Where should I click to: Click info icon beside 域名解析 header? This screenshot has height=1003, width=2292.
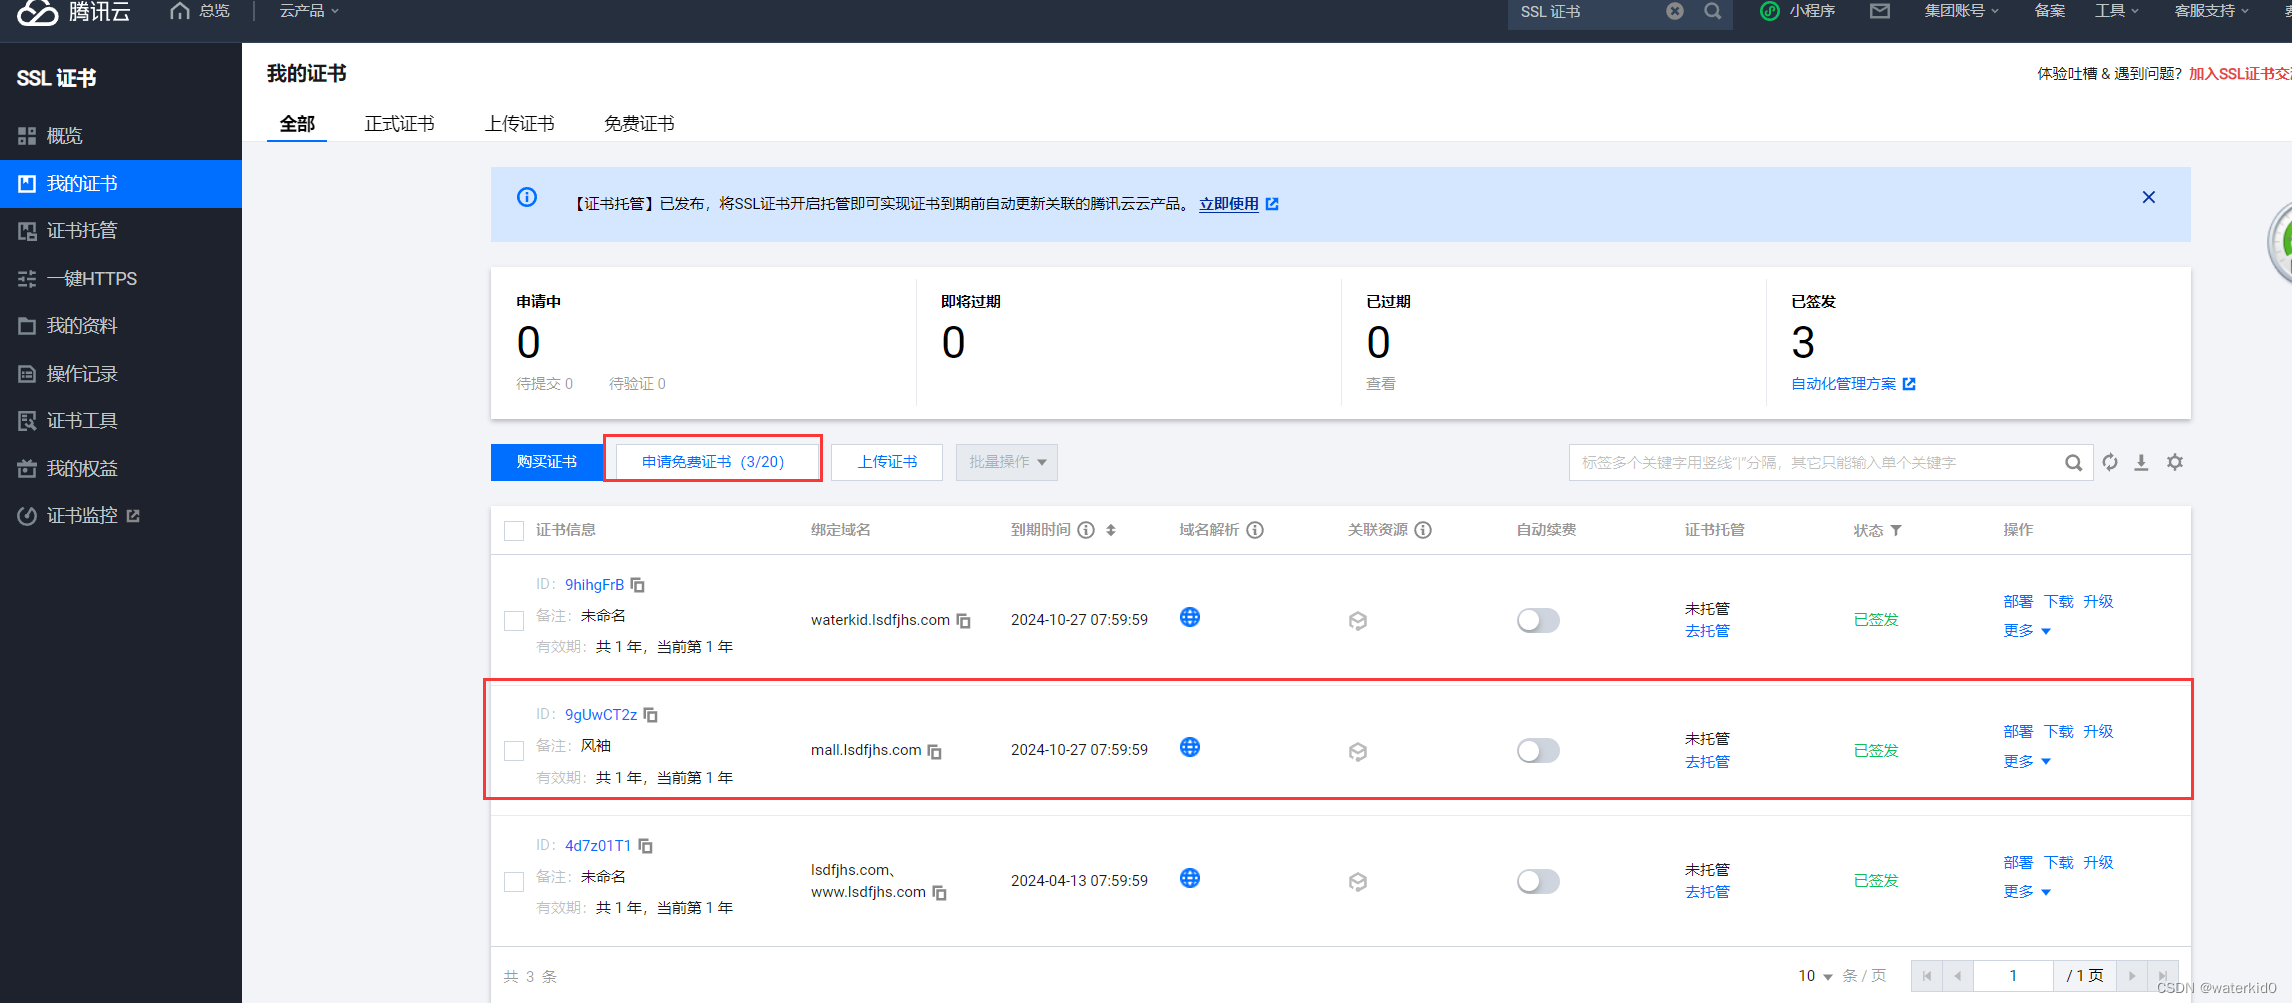(x=1255, y=530)
